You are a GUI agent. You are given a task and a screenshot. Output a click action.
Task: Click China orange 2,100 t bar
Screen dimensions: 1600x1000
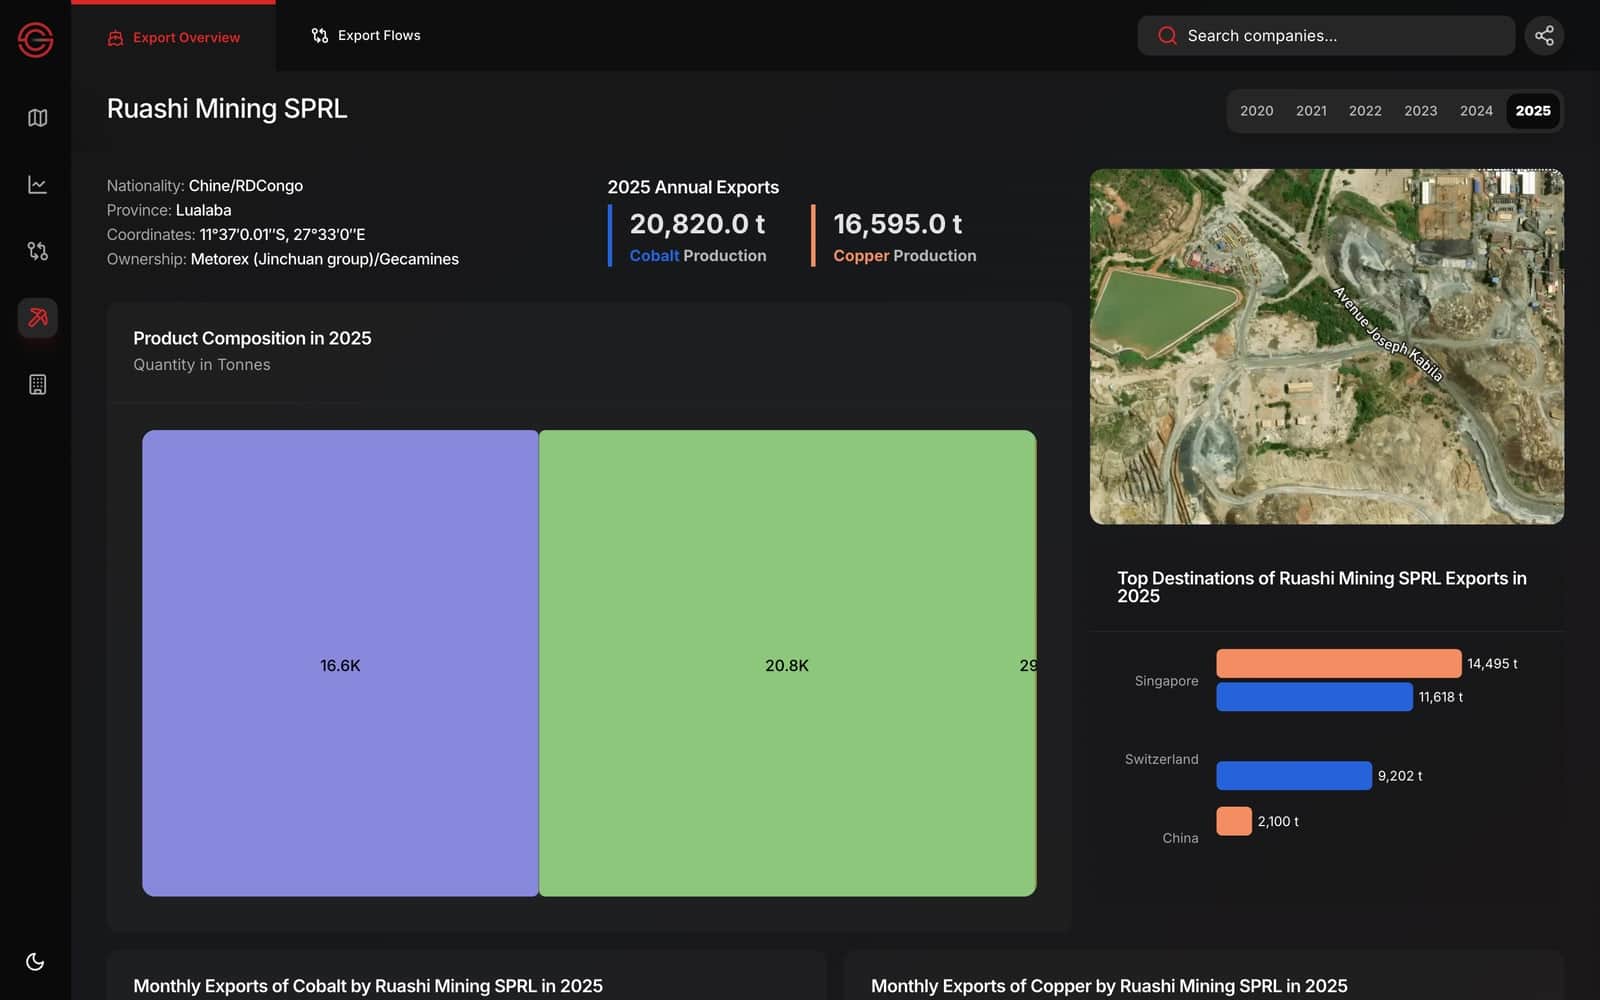(1234, 821)
